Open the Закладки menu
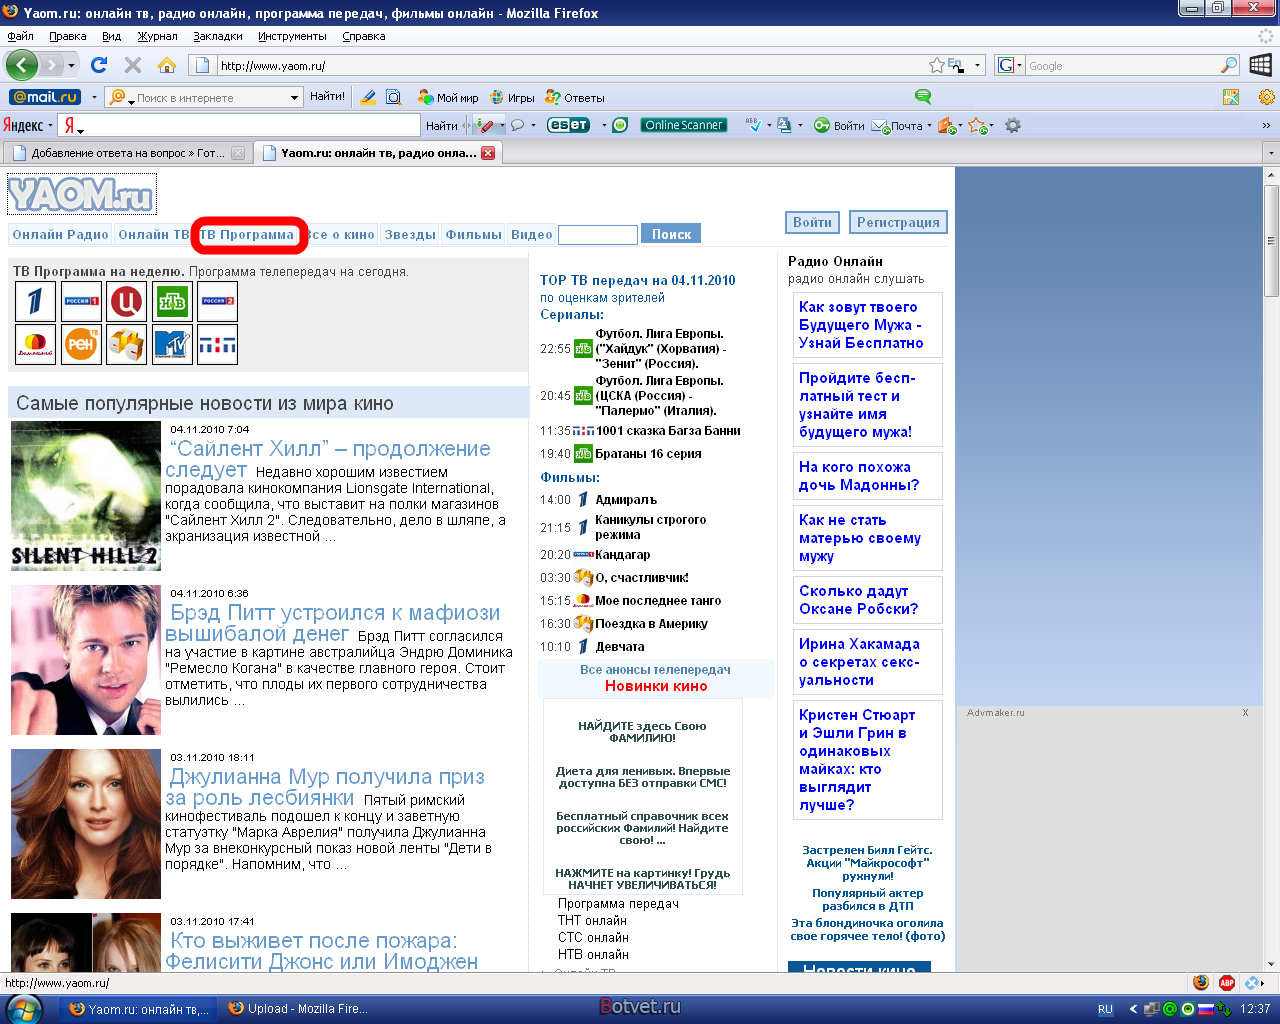 point(218,36)
